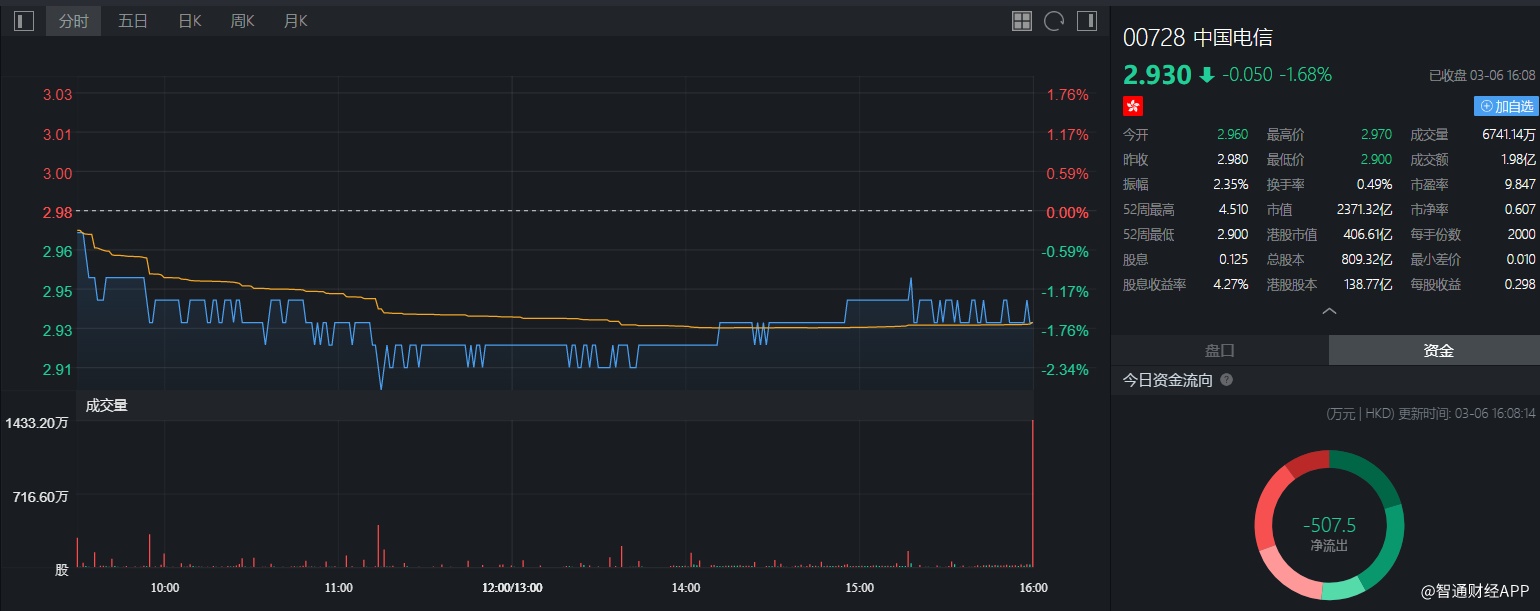Open the multi-chart grid layout icon
The image size is (1540, 611).
tap(1021, 21)
